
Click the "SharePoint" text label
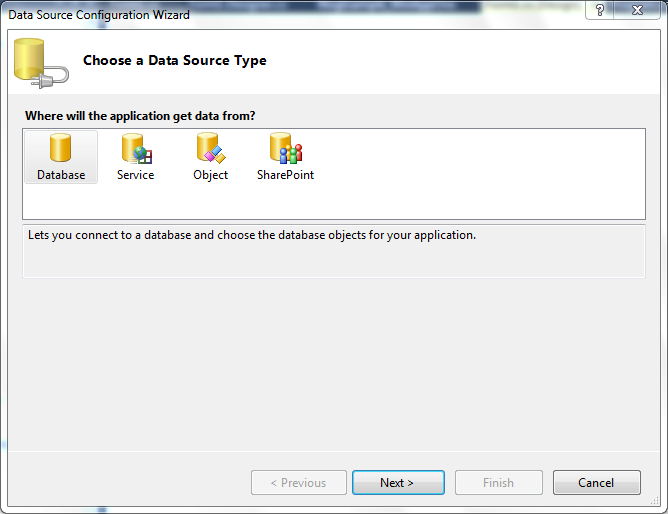[285, 175]
